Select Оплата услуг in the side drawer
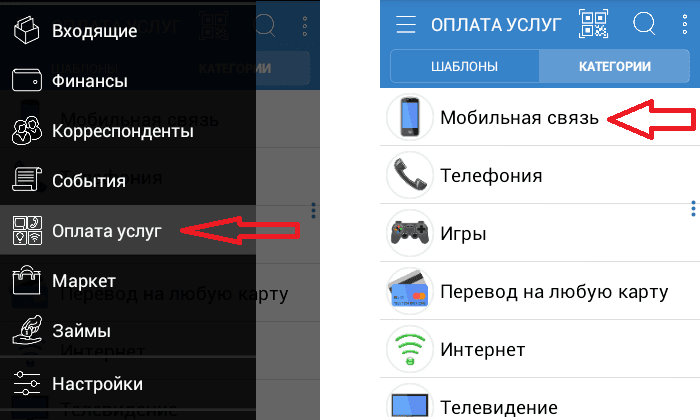 tap(128, 230)
